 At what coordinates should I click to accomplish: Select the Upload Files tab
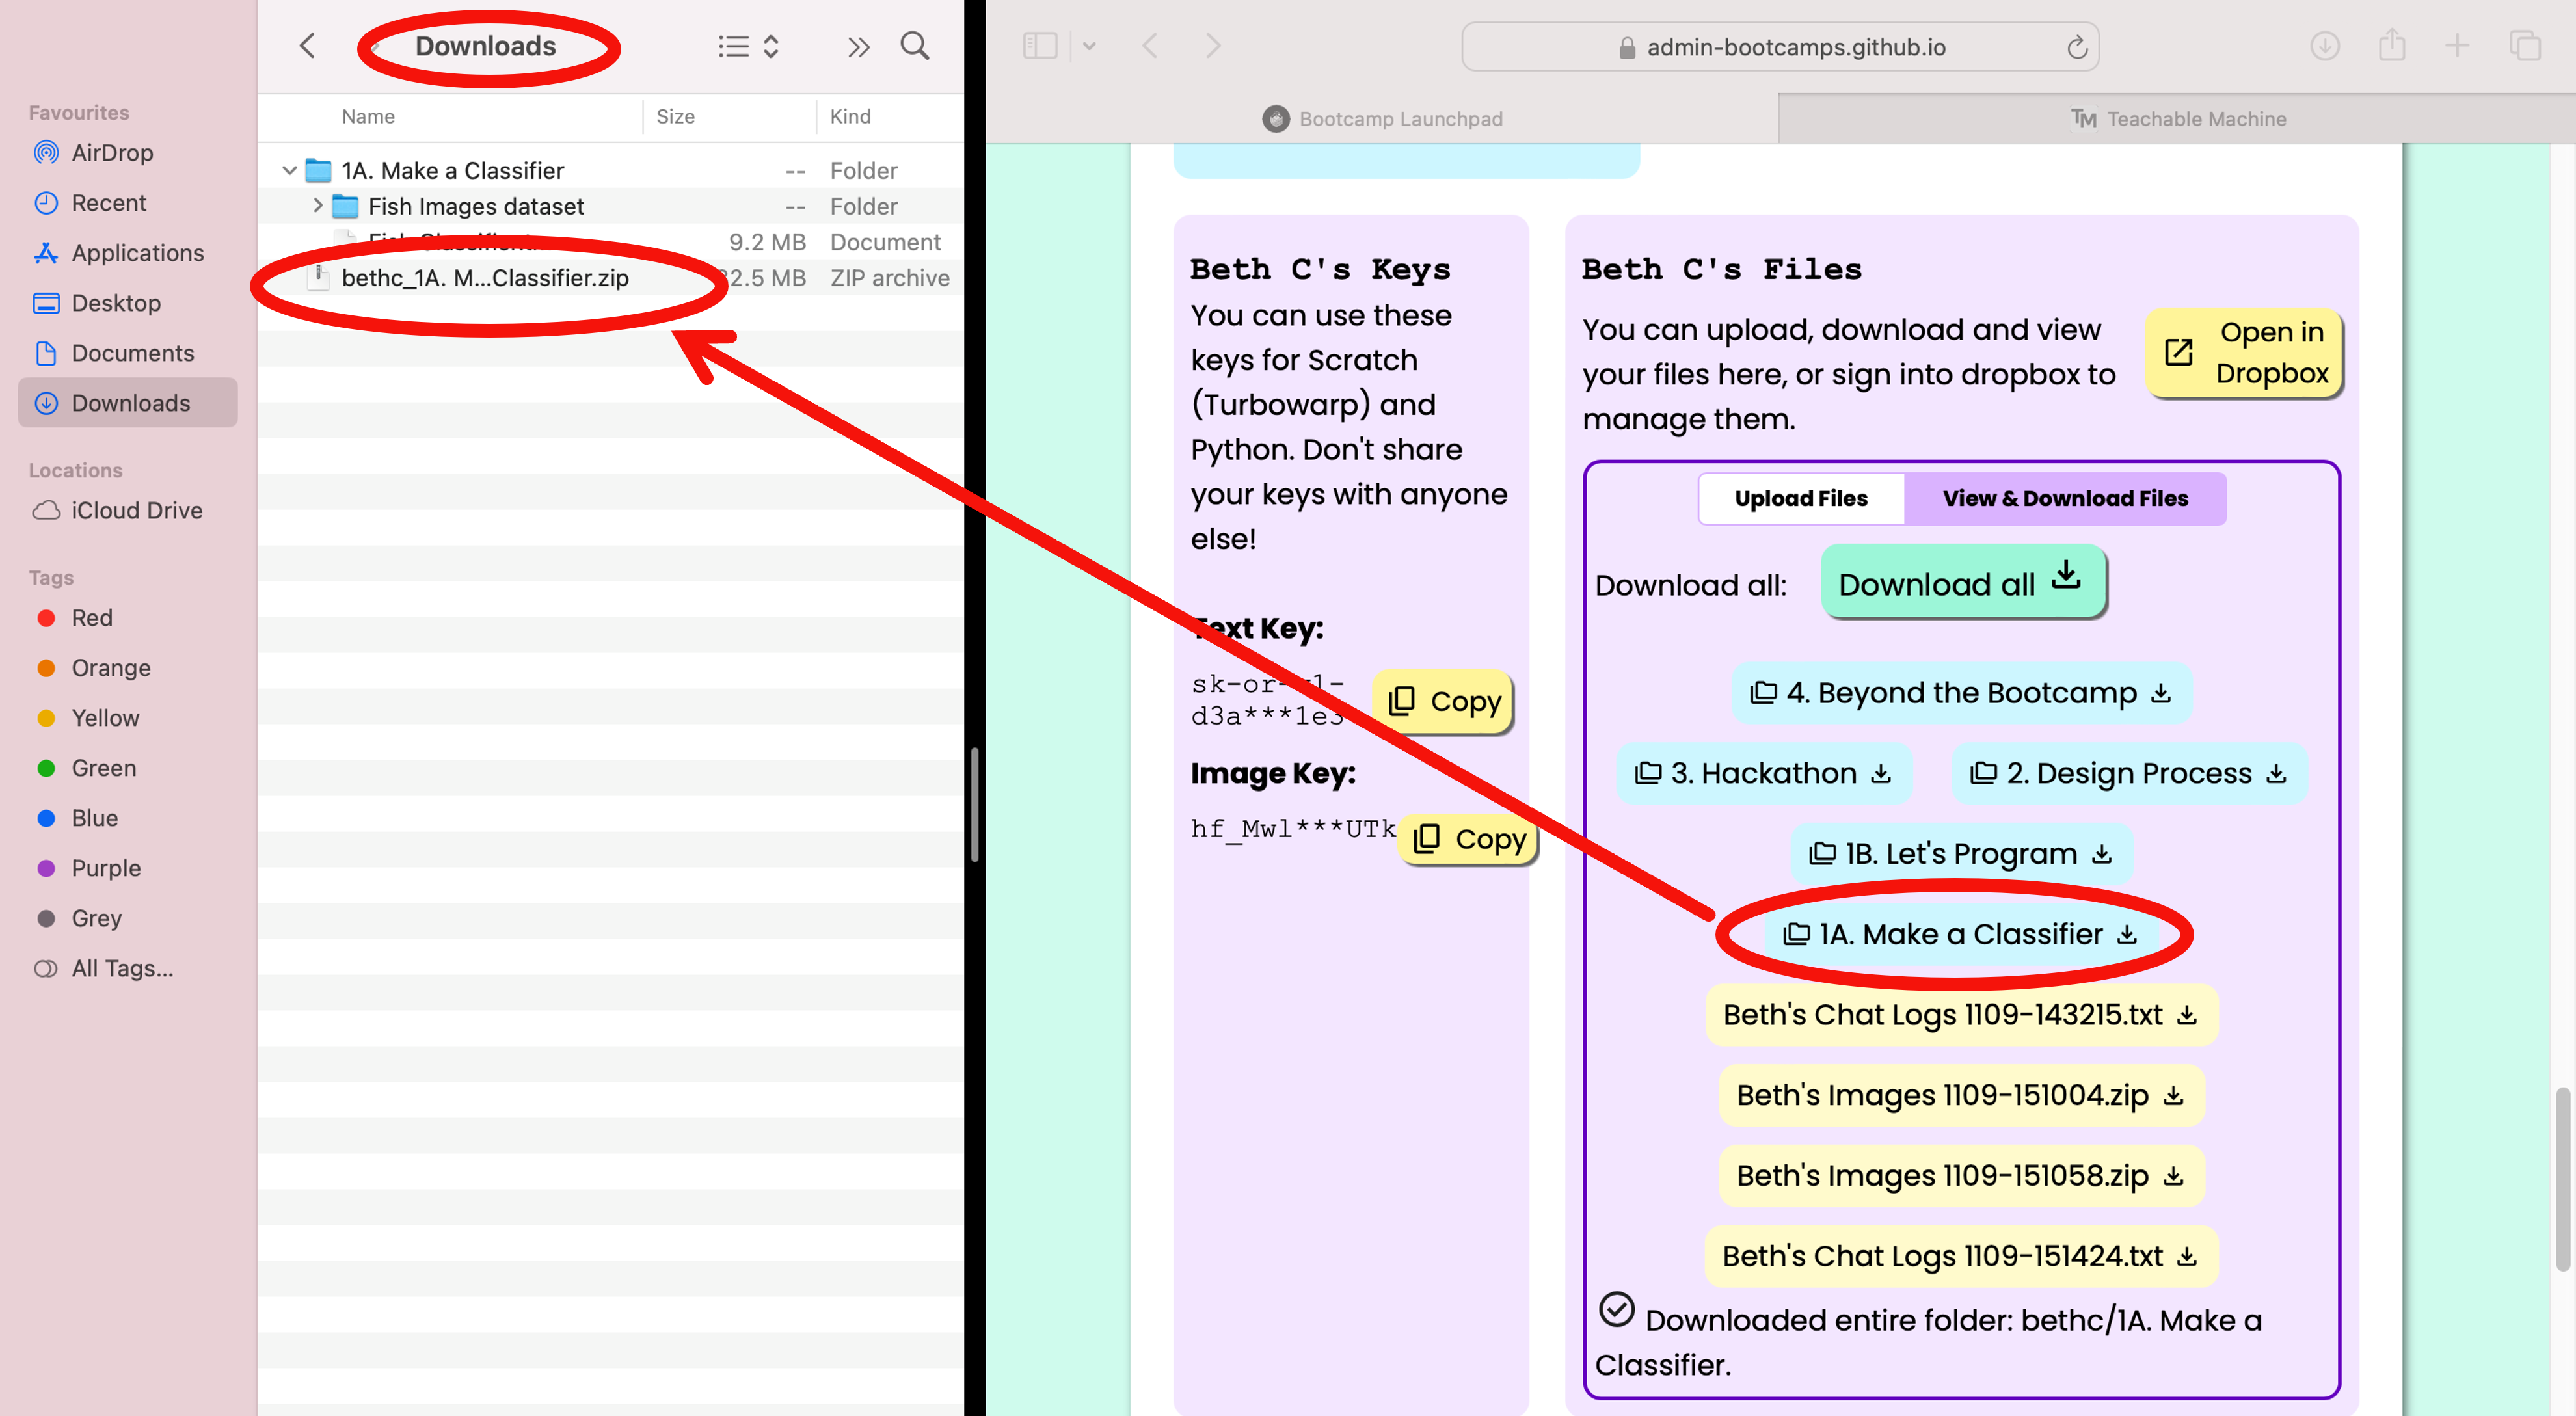1801,498
